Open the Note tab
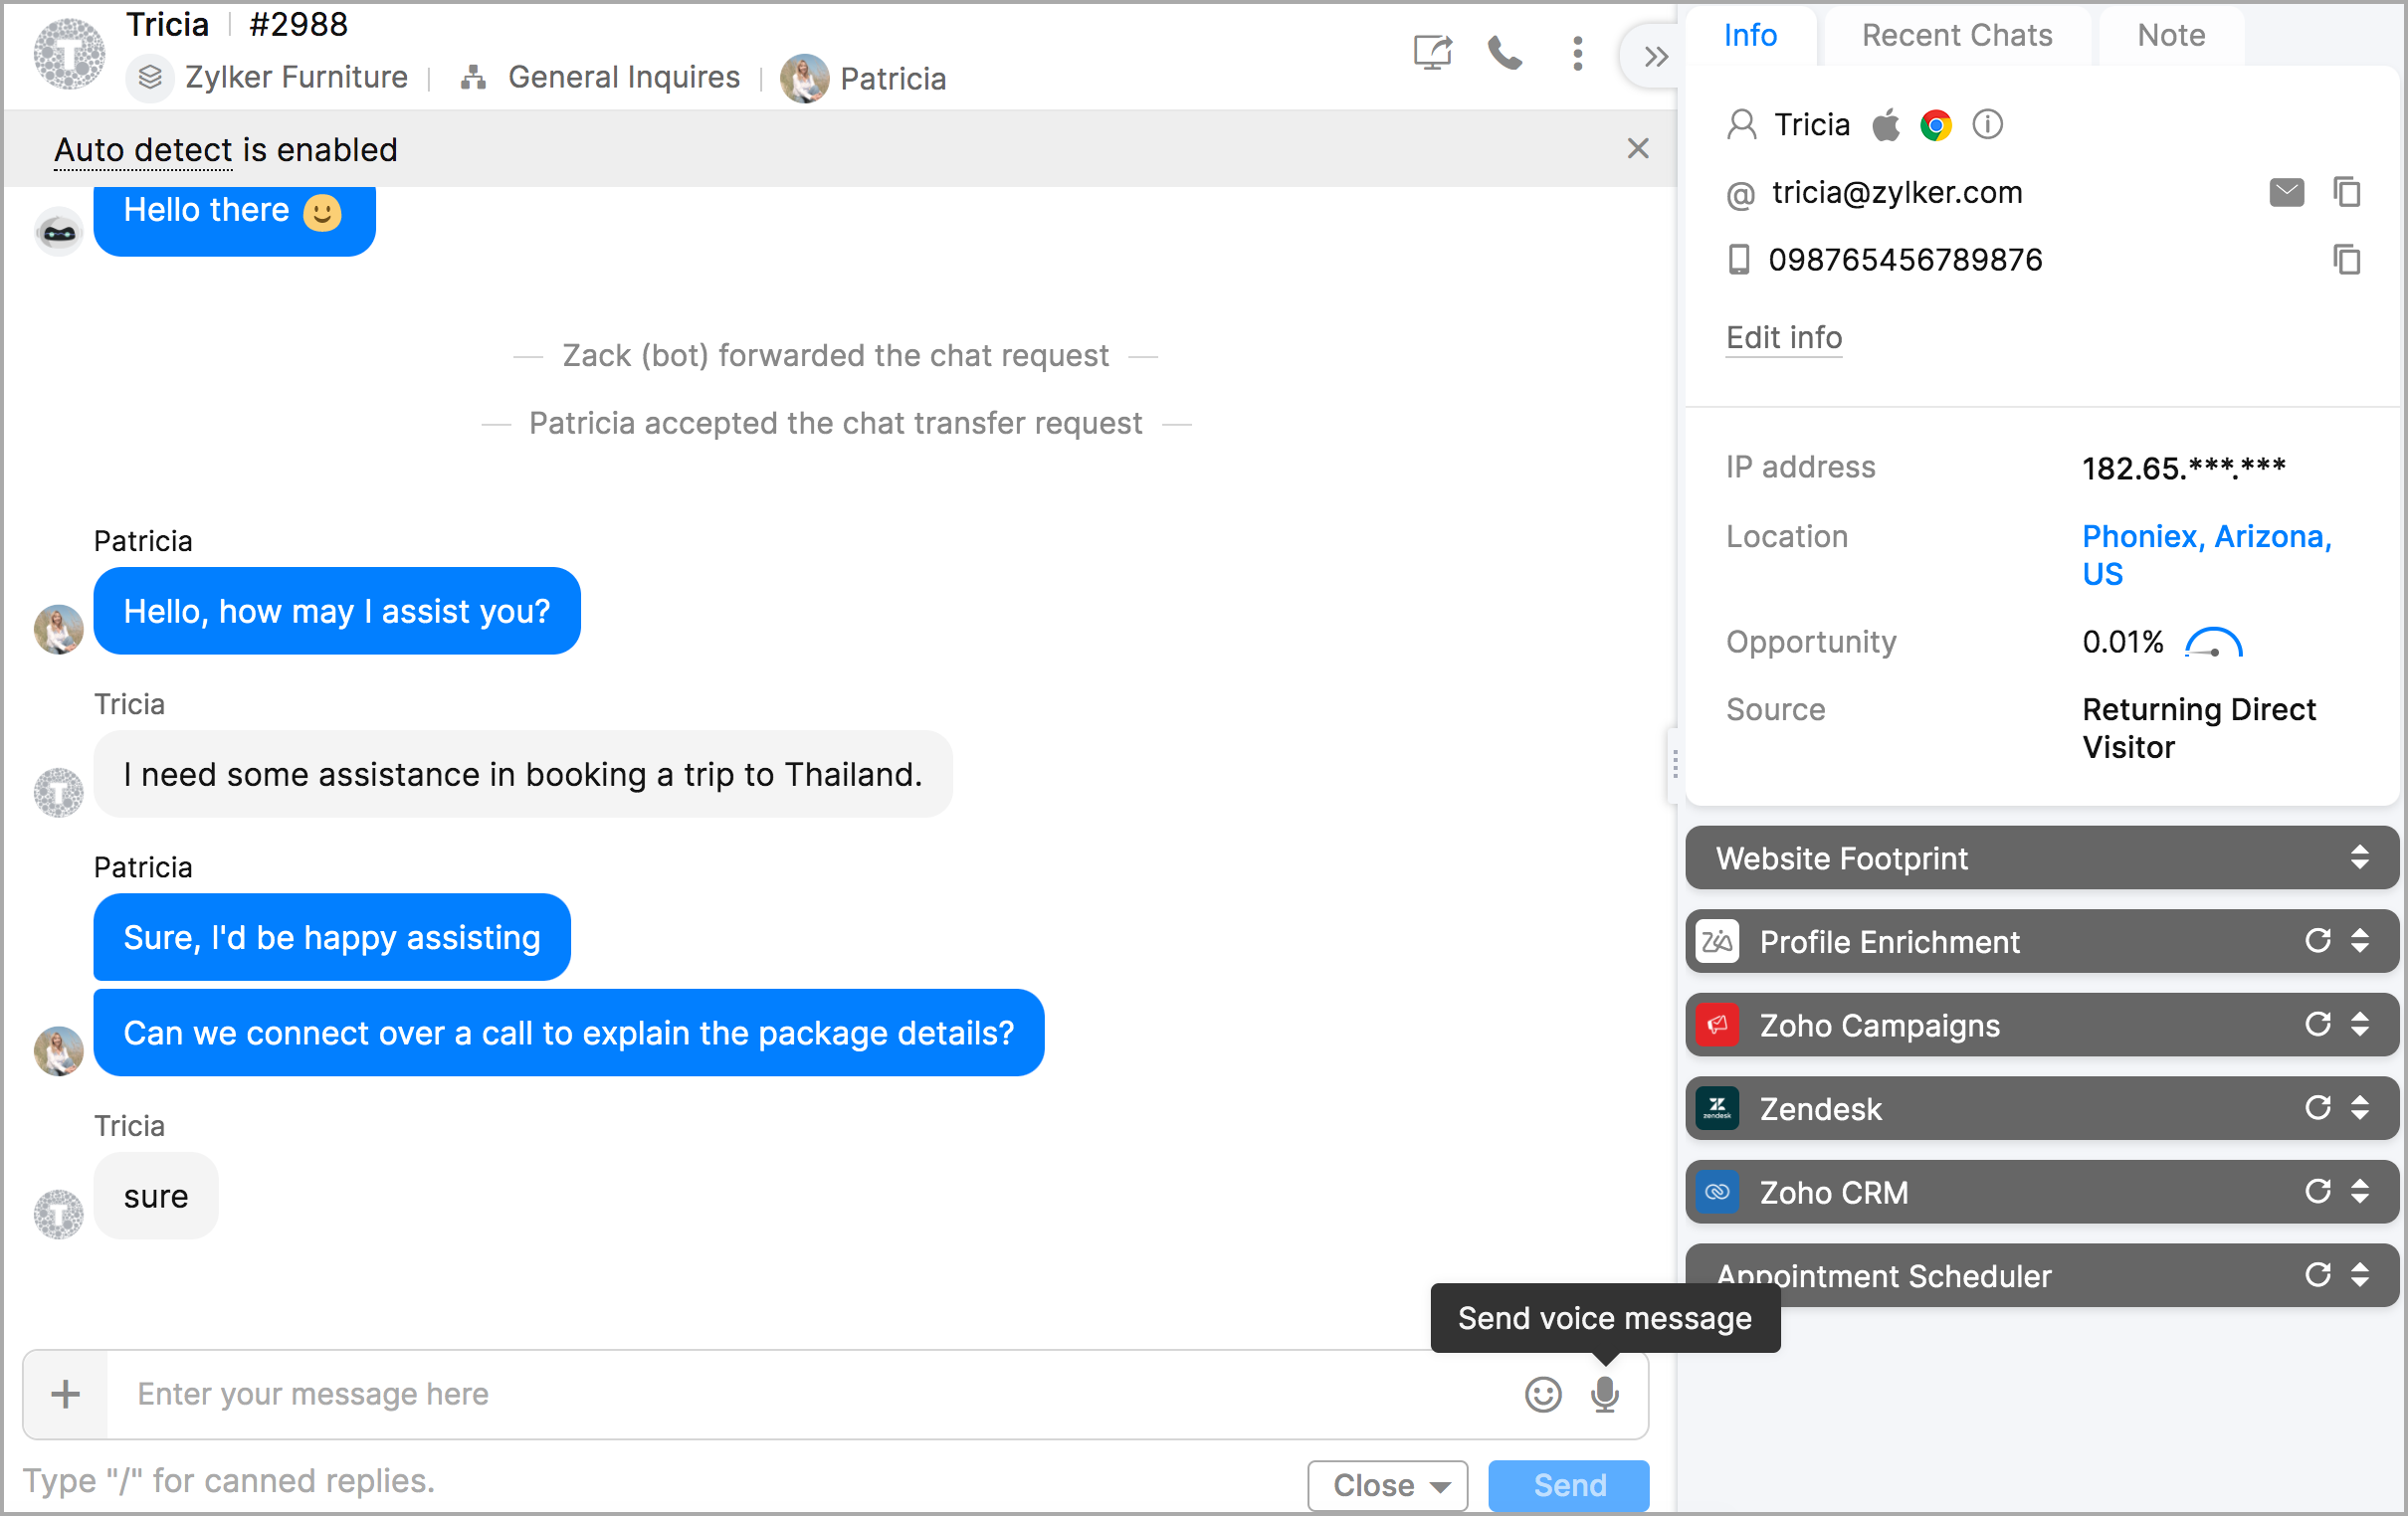This screenshot has width=2408, height=1516. pyautogui.click(x=2170, y=36)
